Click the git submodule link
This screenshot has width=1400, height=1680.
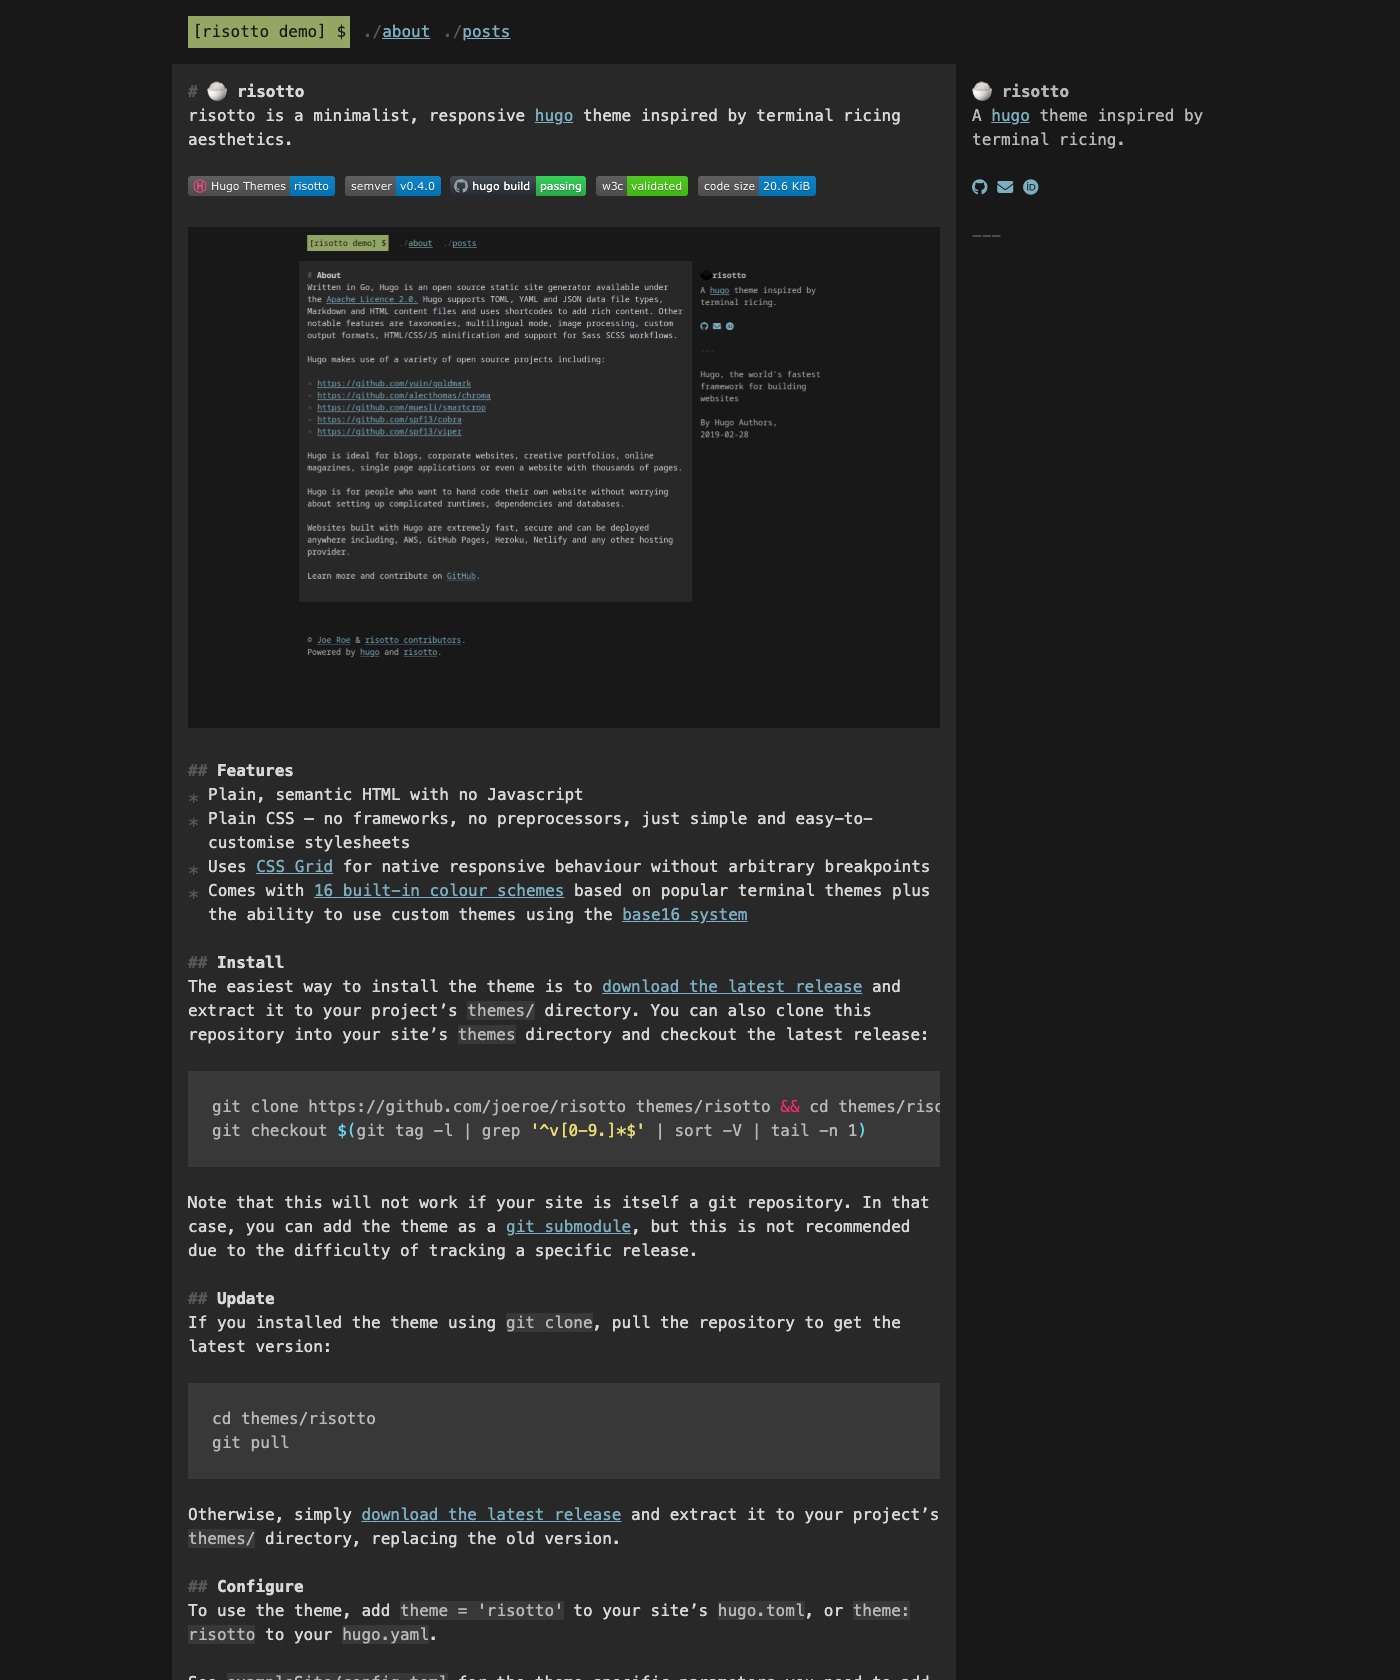[x=568, y=1226]
